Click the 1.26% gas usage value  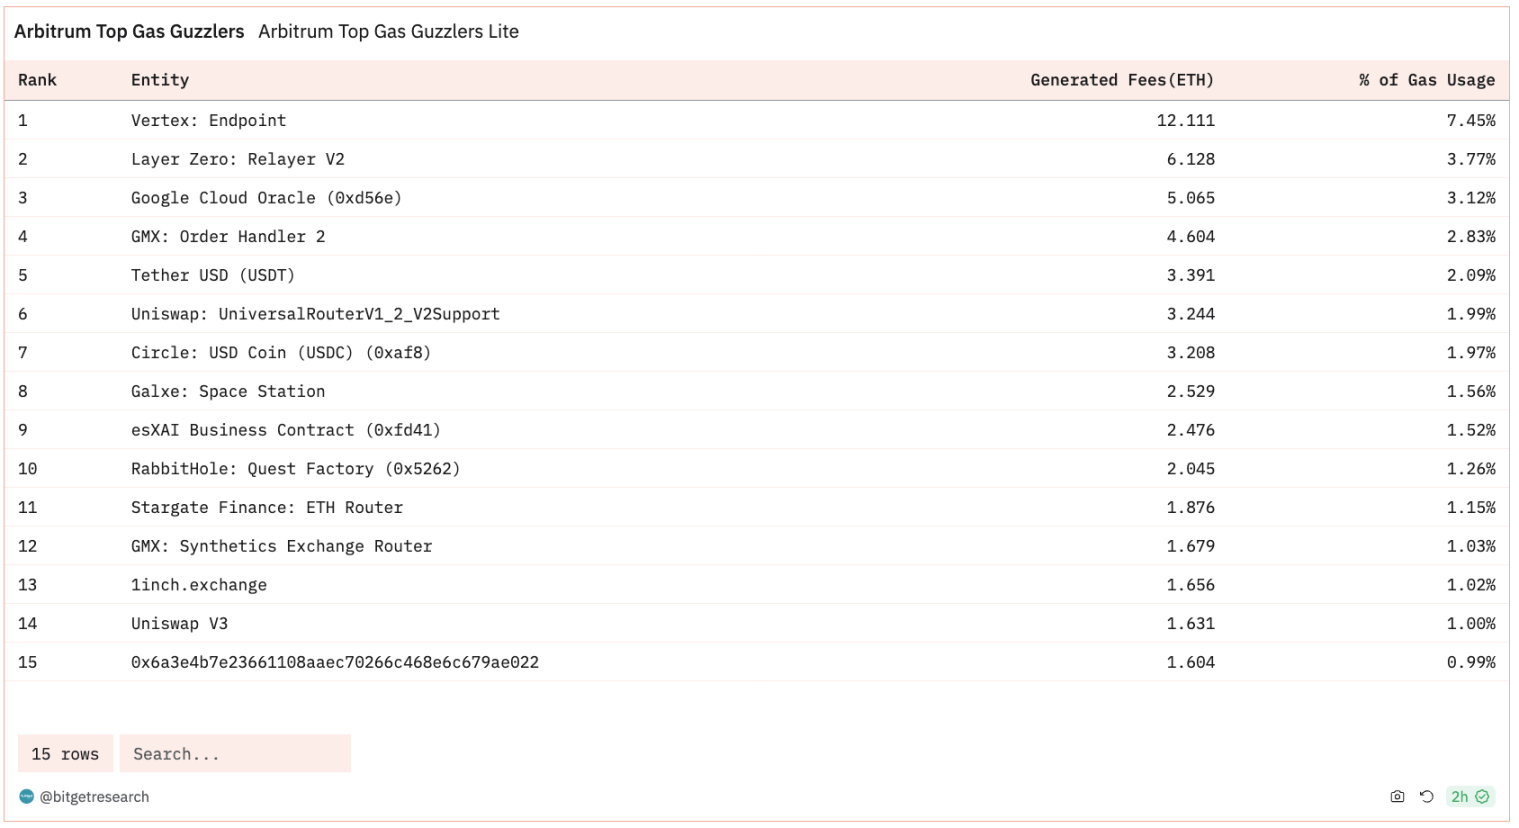(x=1471, y=469)
